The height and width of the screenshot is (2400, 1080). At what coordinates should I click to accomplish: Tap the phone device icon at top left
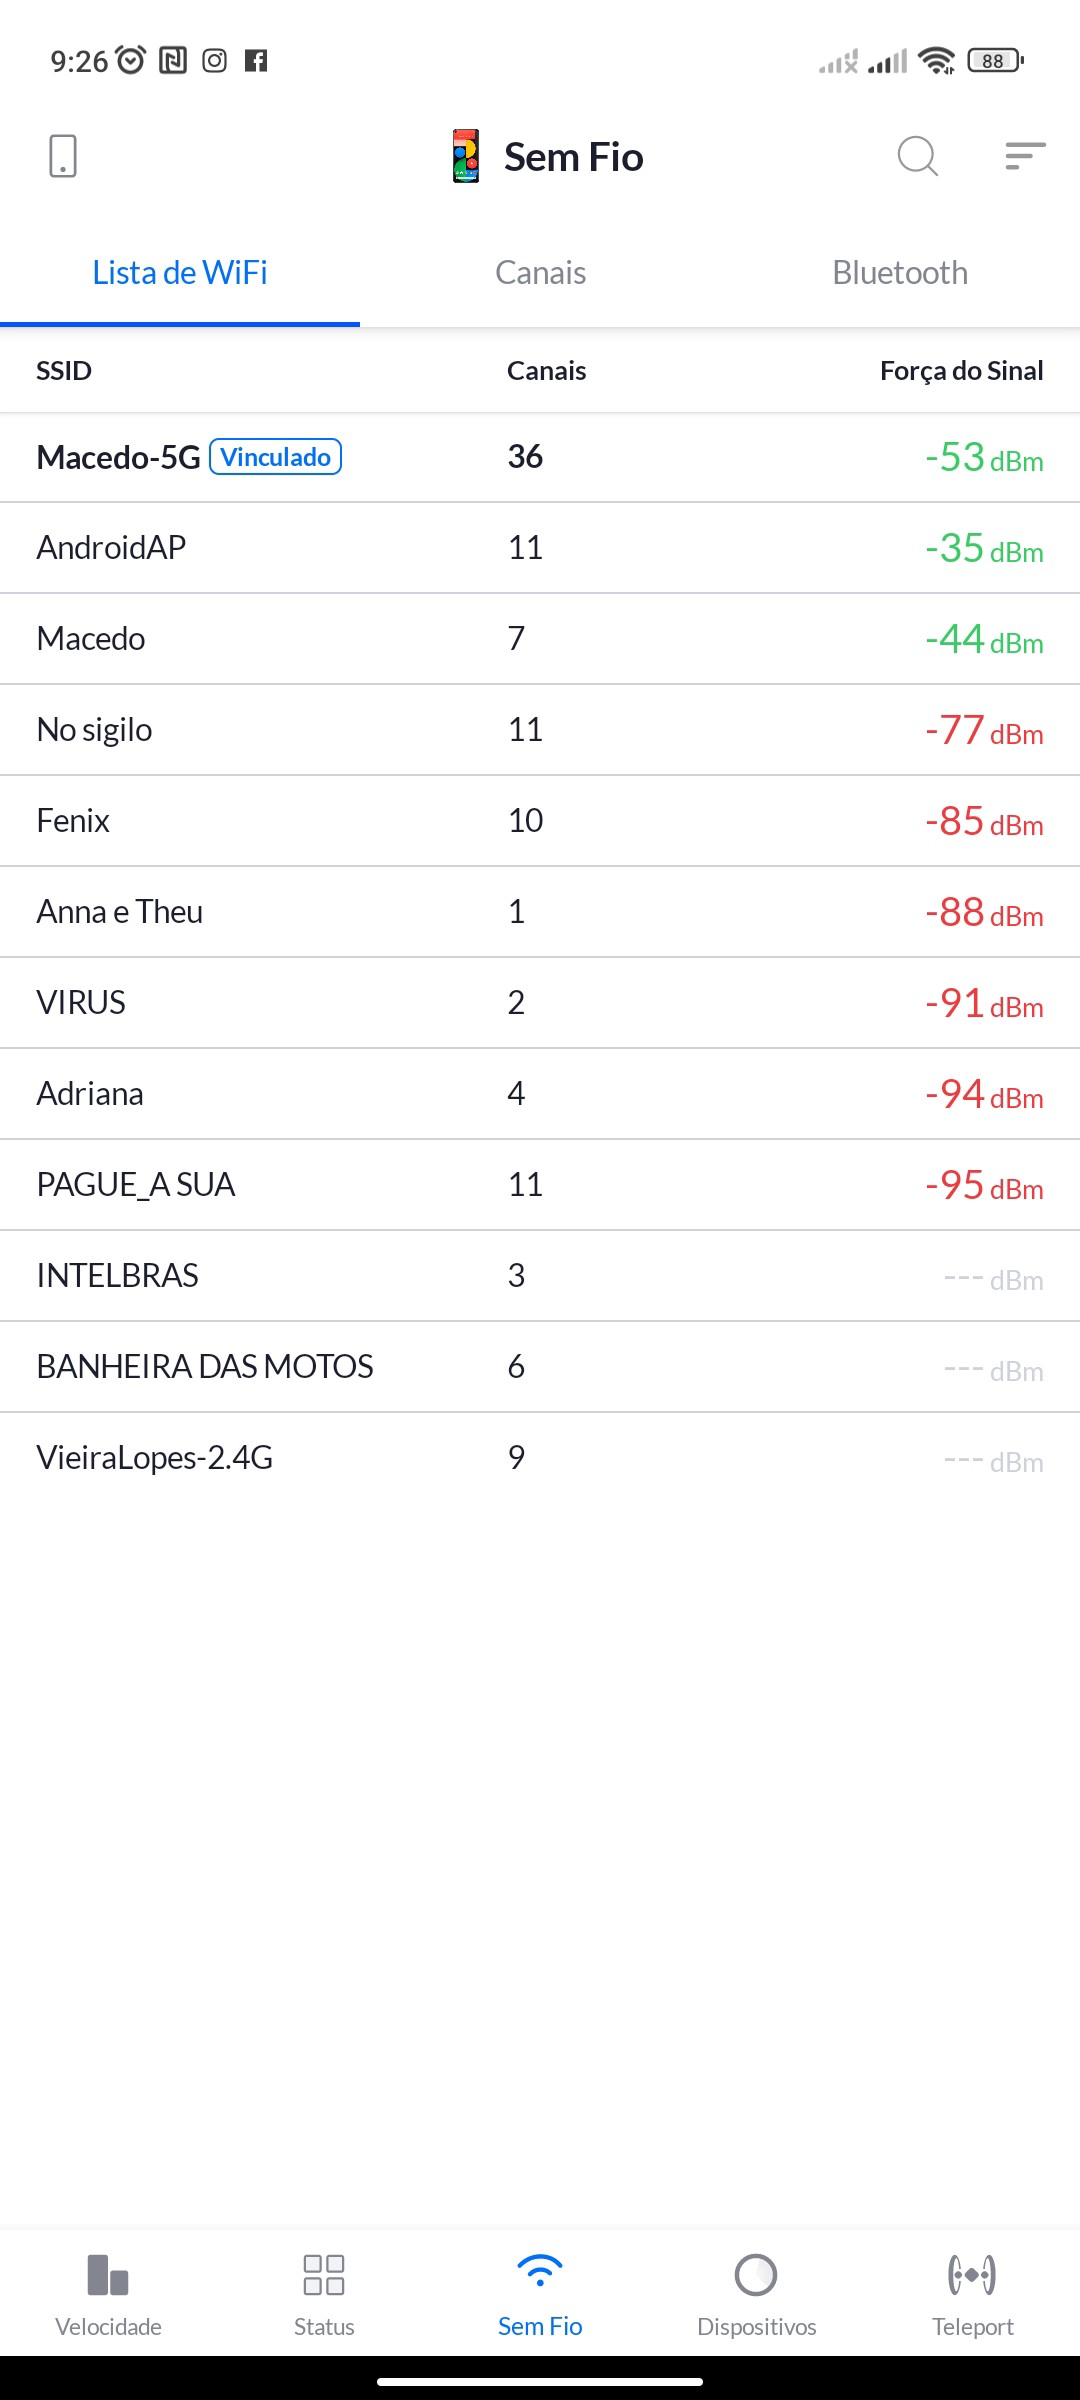click(x=63, y=156)
